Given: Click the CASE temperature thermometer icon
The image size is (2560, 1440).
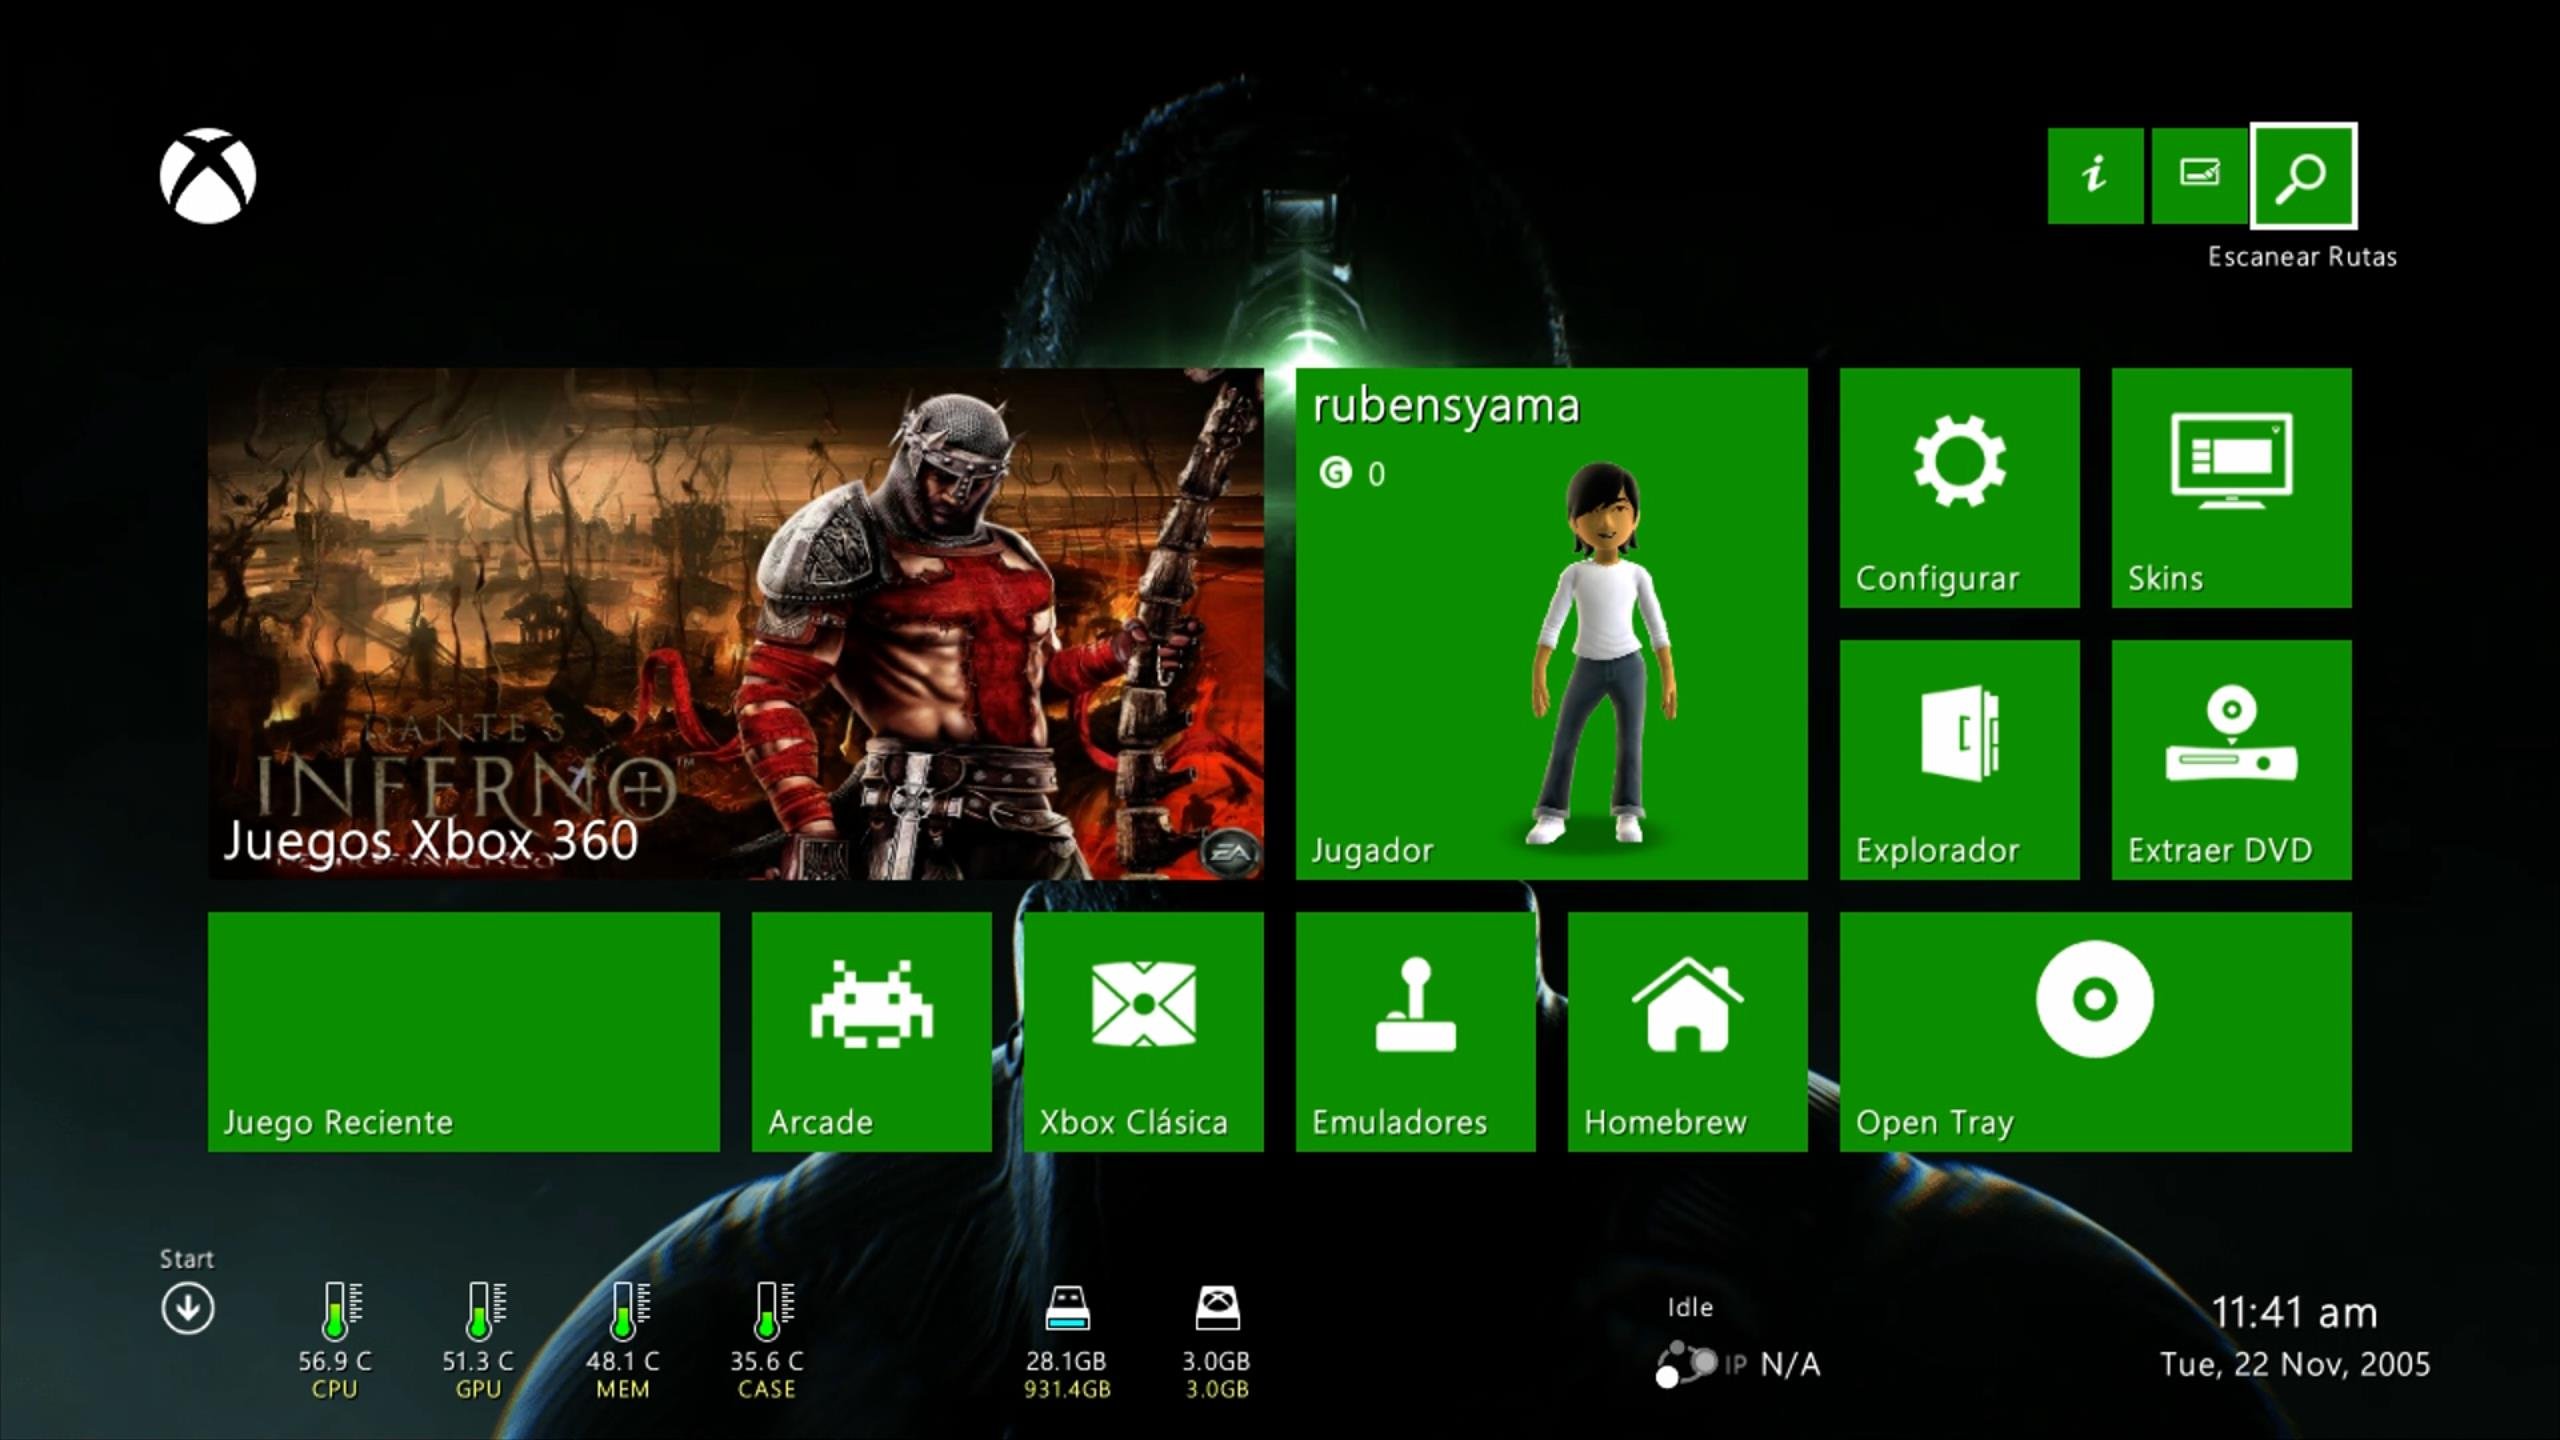Looking at the screenshot, I should point(774,1311).
